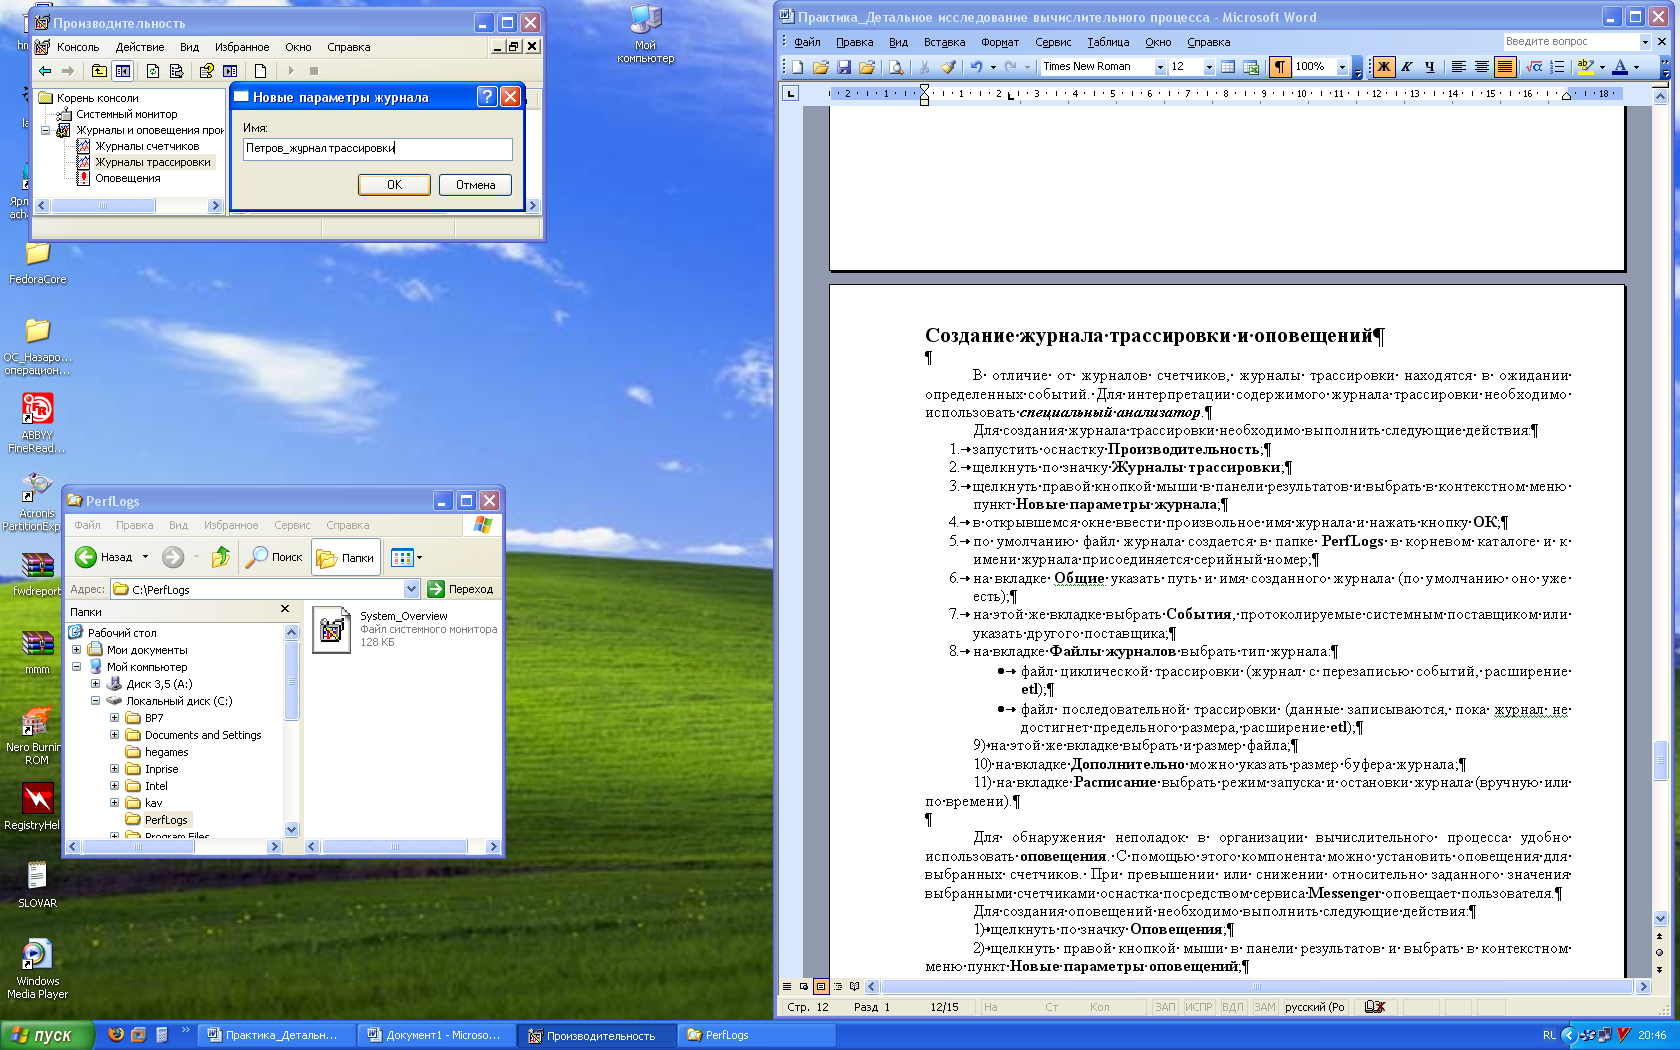Select Журналы счетчиков tree item

[x=147, y=146]
